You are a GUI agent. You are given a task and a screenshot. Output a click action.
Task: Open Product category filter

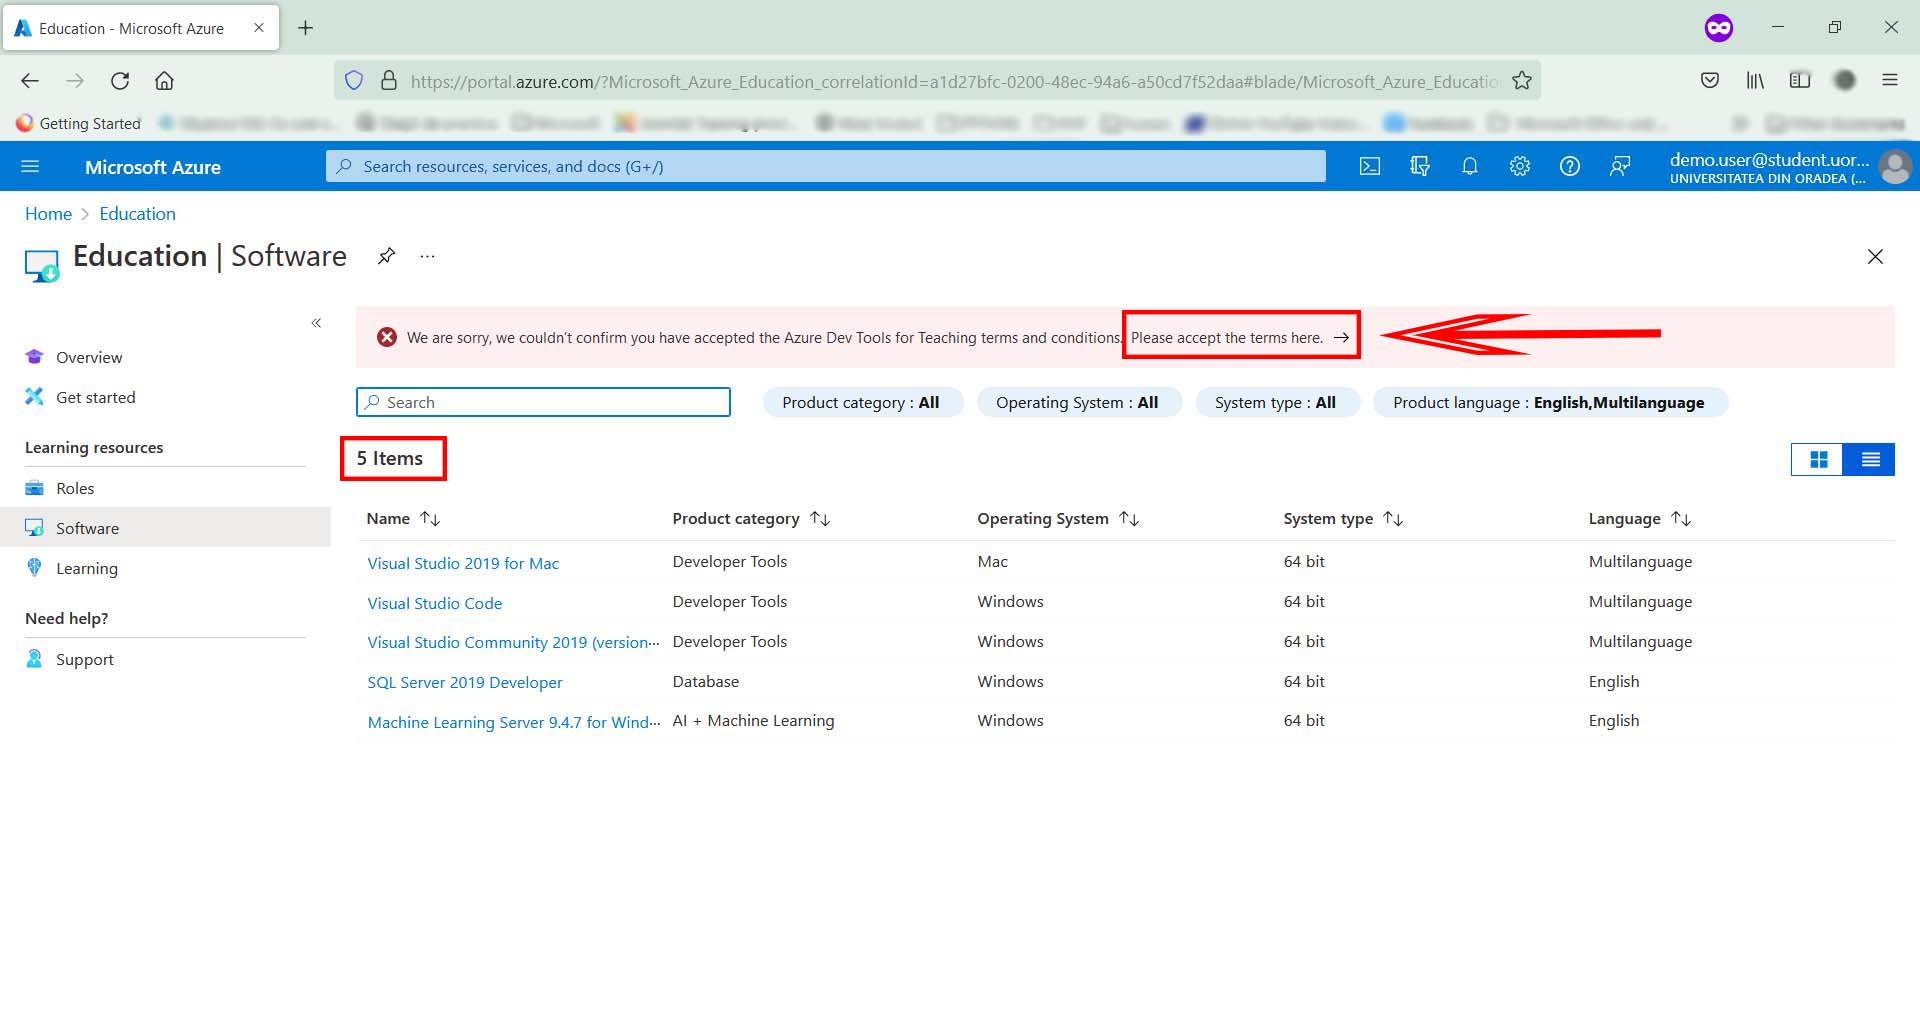862,402
